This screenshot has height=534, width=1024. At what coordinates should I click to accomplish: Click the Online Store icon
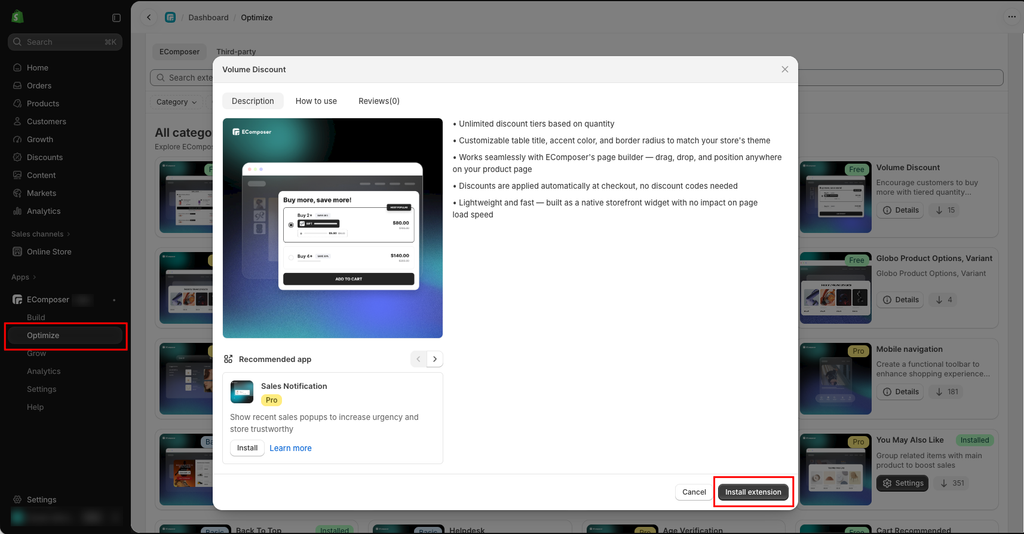click(18, 252)
